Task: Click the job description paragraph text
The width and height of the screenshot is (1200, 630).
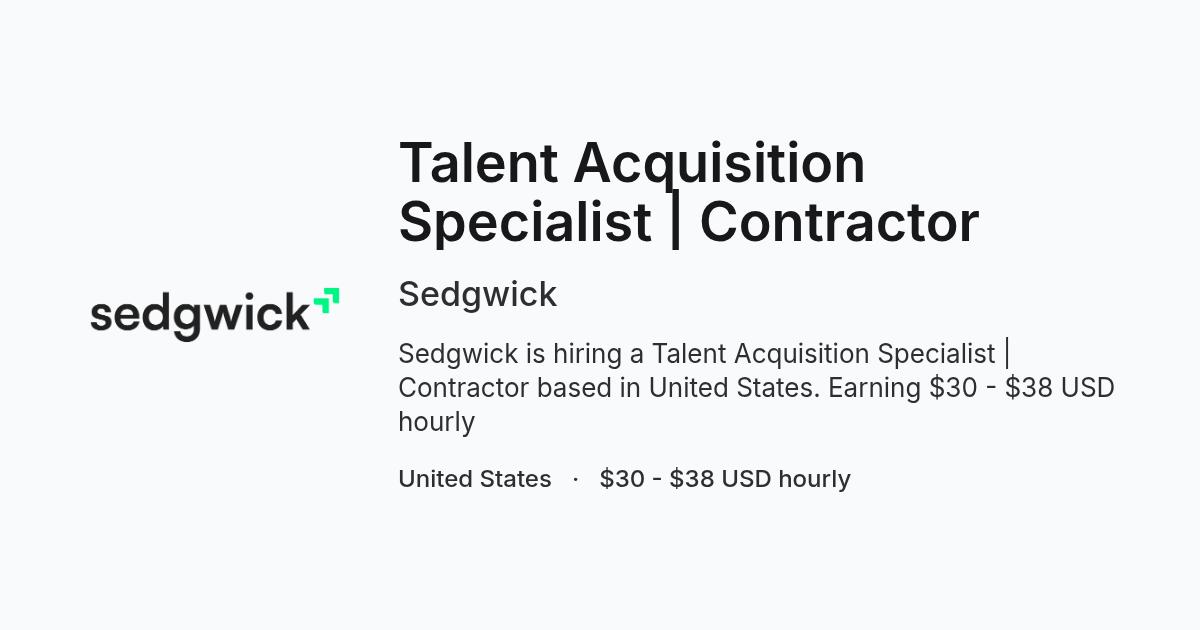Action: [756, 387]
